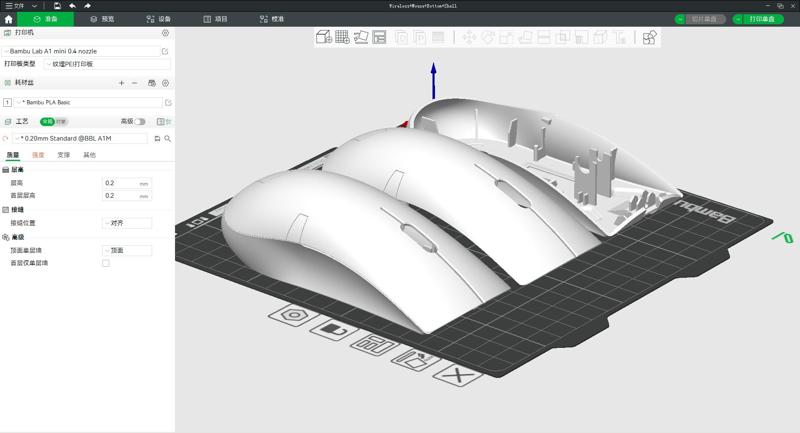
Task: Click the home icon
Action: [x=9, y=19]
